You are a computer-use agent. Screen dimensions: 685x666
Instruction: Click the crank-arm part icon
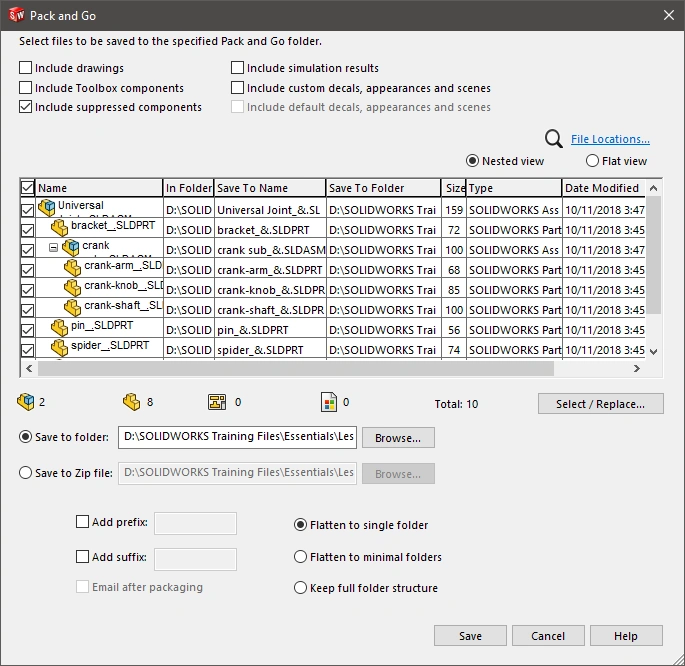(73, 267)
